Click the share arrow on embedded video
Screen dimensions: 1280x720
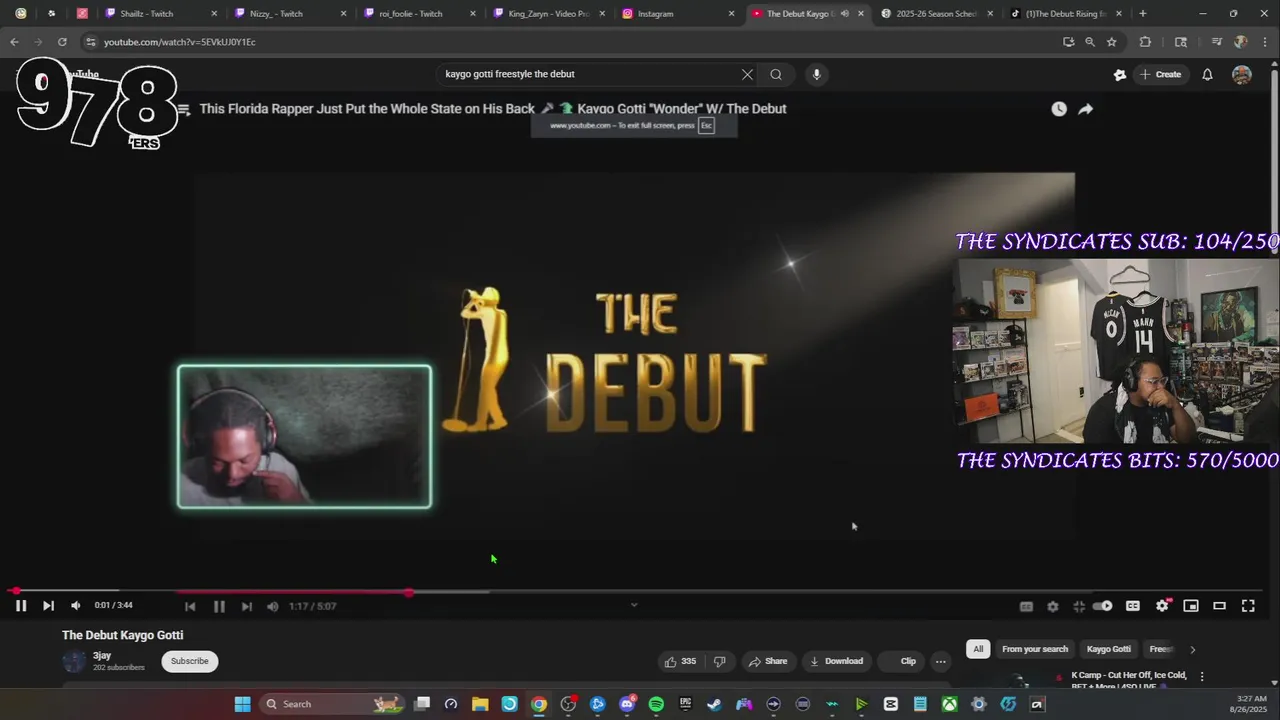pos(1085,109)
